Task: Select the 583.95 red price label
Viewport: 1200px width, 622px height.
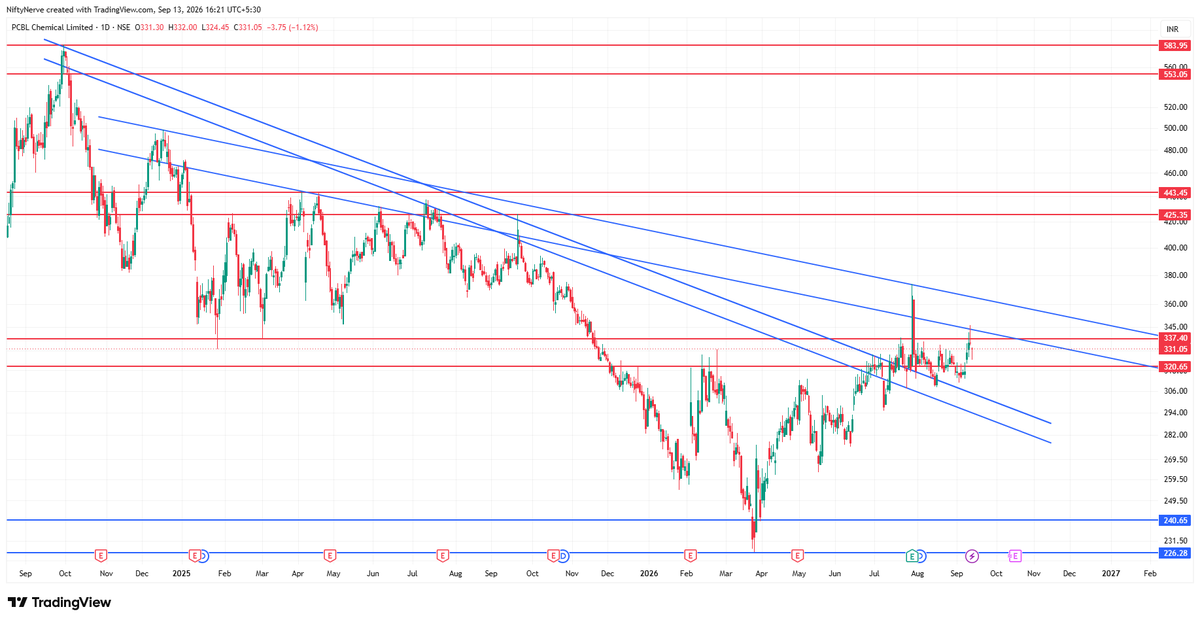Action: (x=1175, y=46)
